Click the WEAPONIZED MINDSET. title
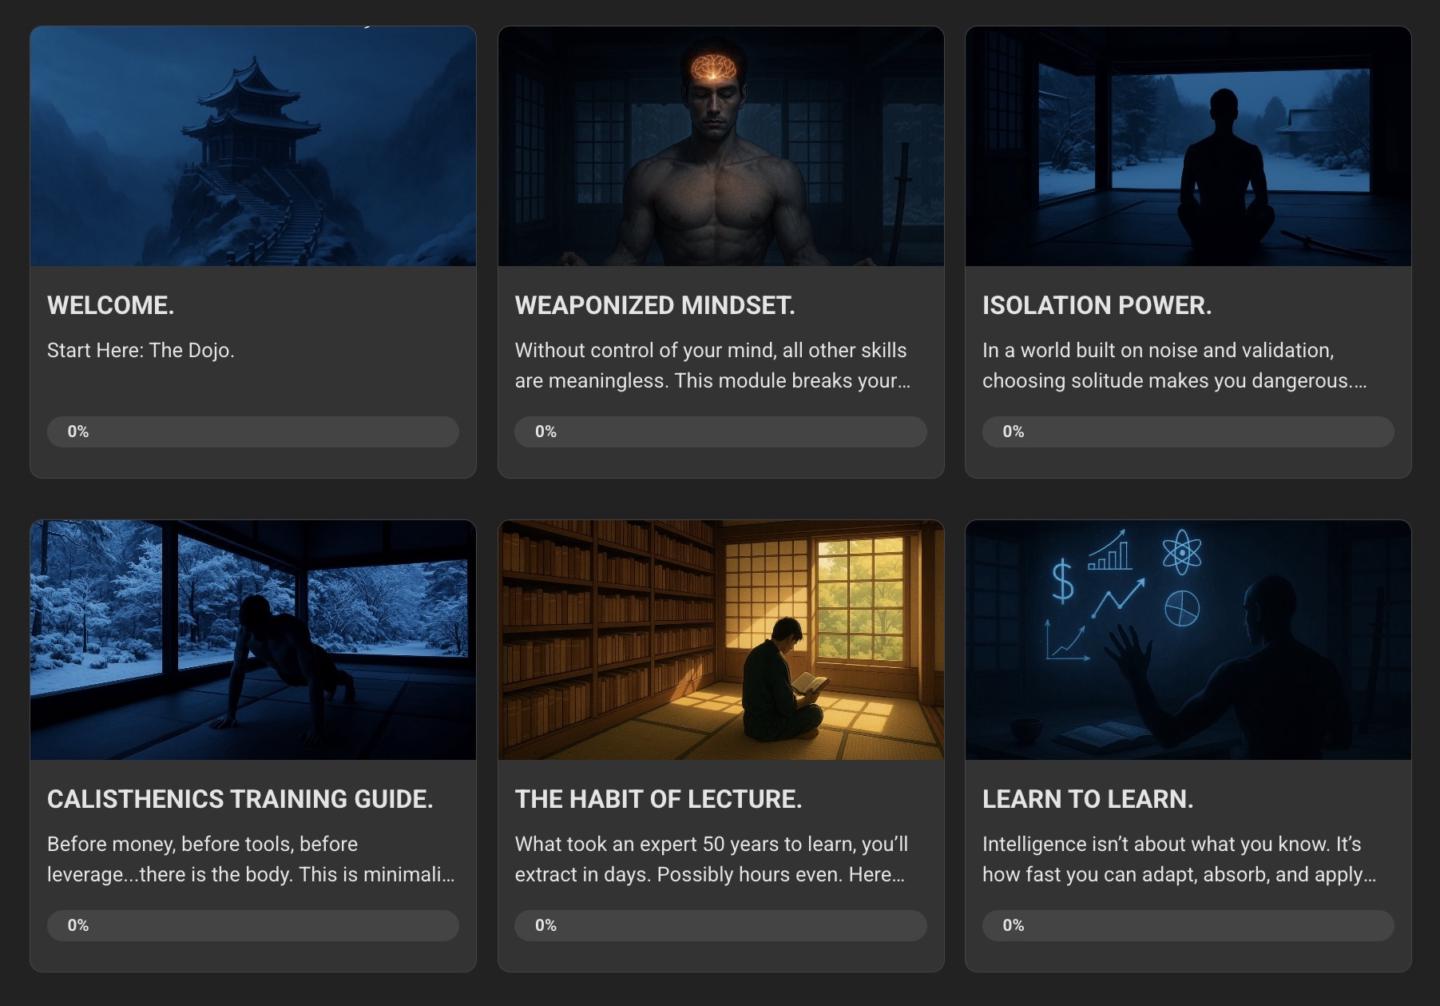This screenshot has height=1006, width=1440. pos(655,306)
